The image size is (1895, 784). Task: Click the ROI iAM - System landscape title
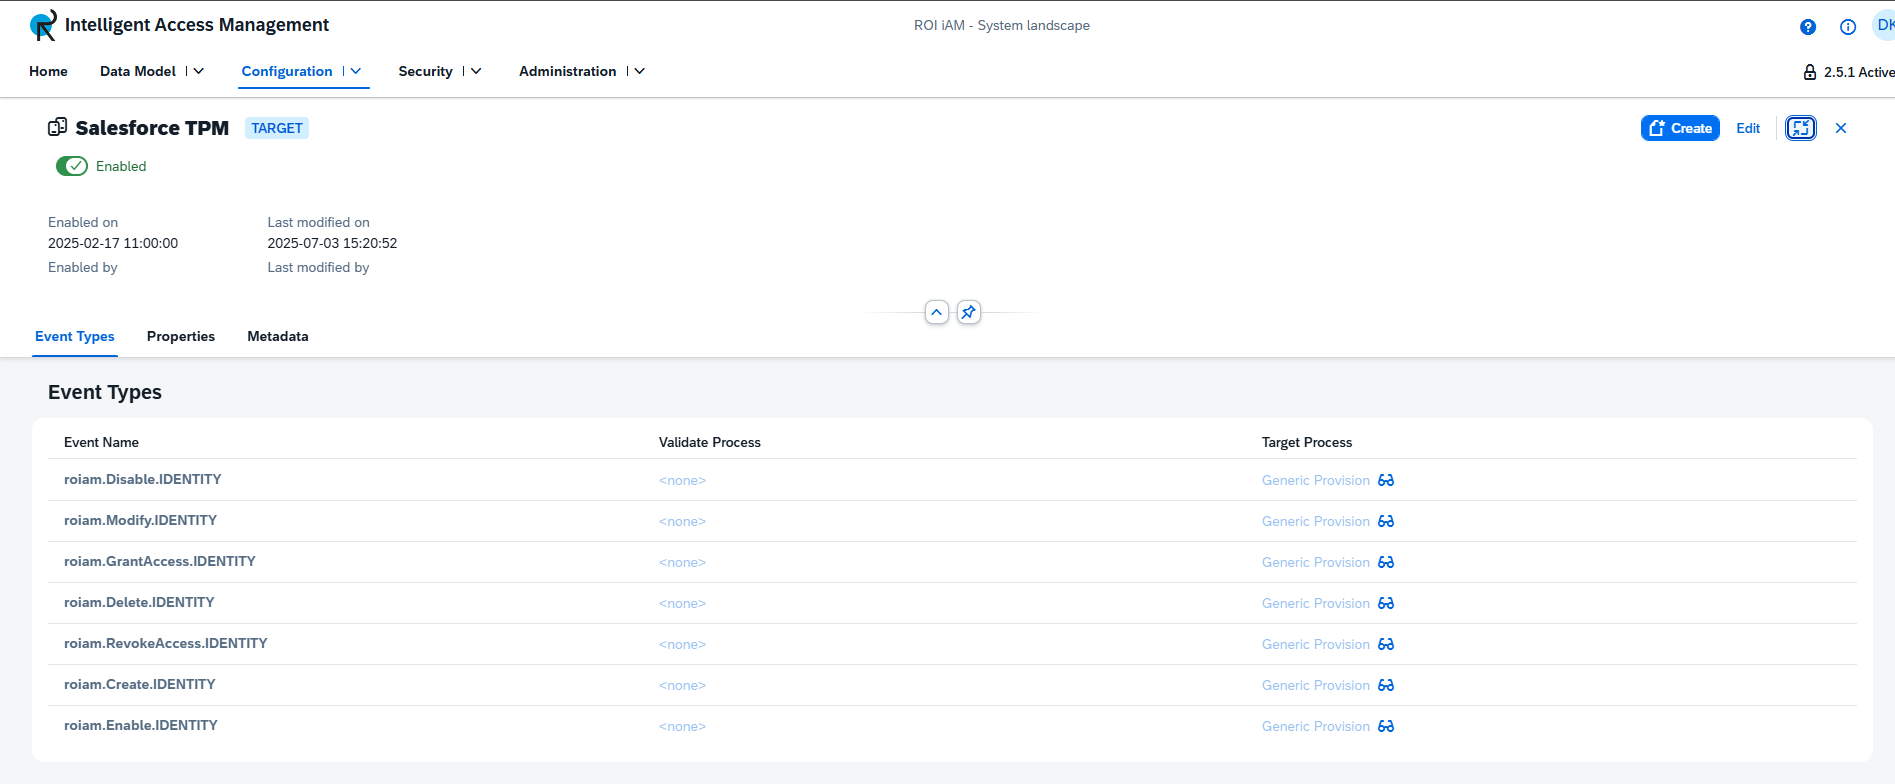coord(1002,25)
